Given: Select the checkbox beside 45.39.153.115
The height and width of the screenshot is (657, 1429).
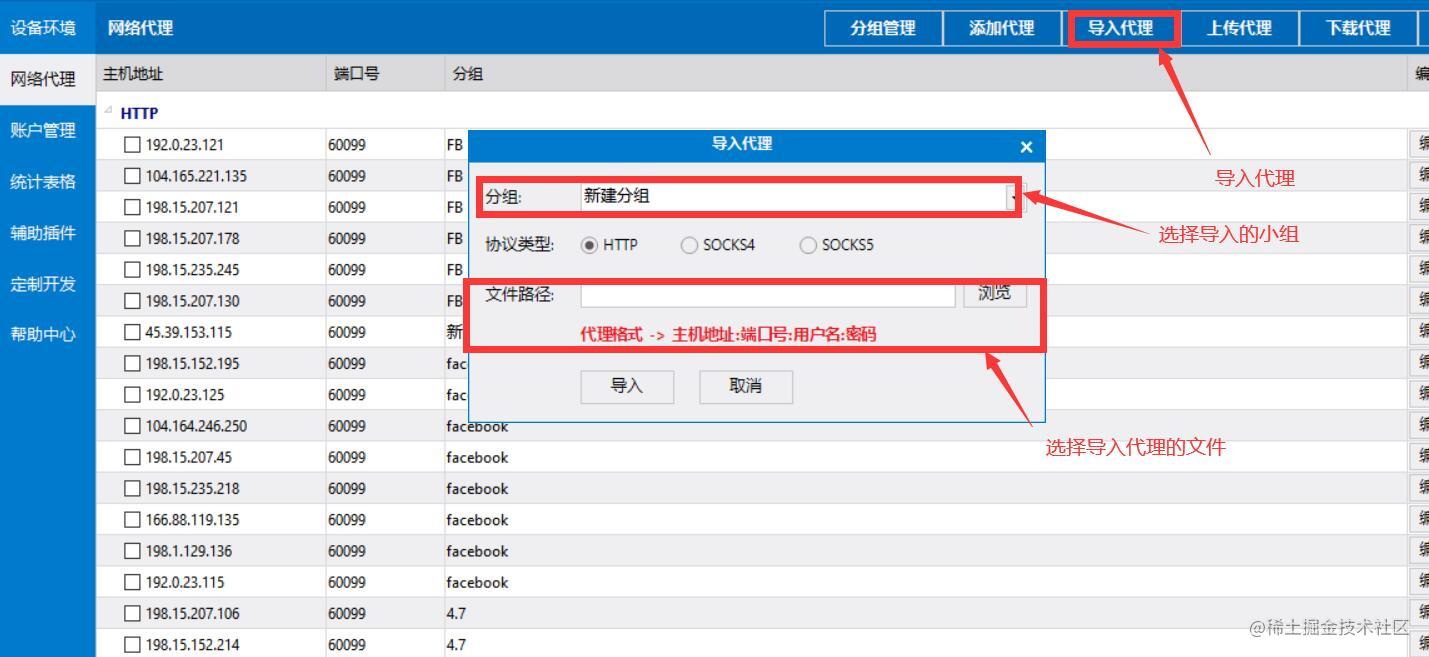Looking at the screenshot, I should coord(132,332).
